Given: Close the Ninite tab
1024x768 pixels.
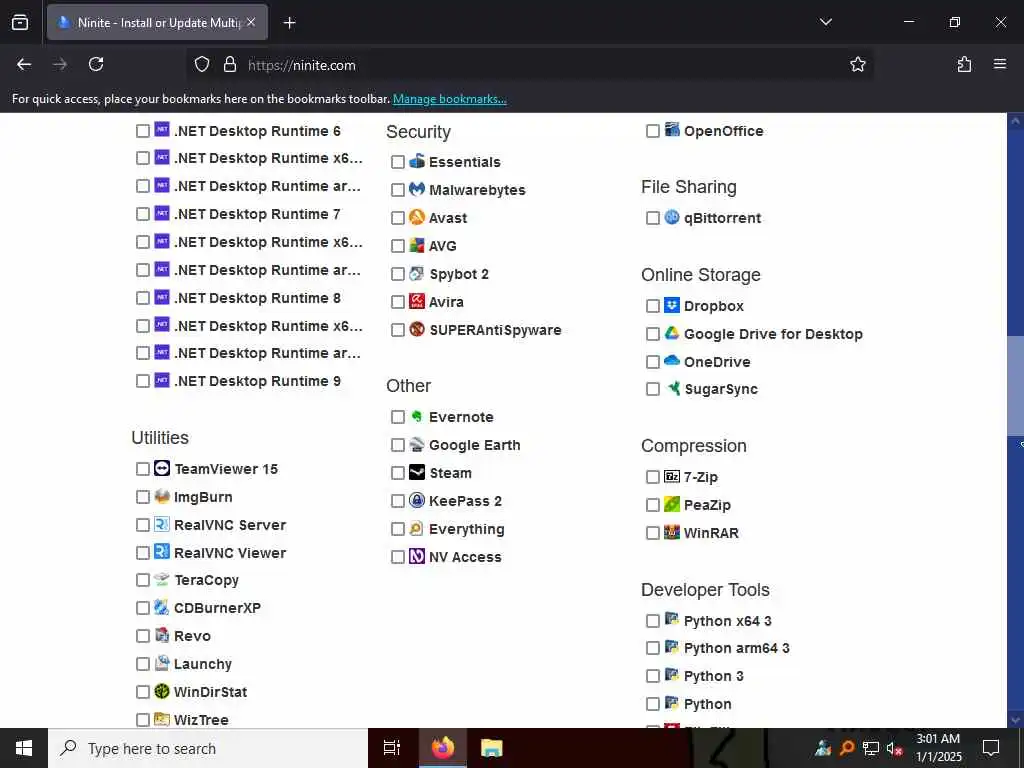Looking at the screenshot, I should coord(251,22).
